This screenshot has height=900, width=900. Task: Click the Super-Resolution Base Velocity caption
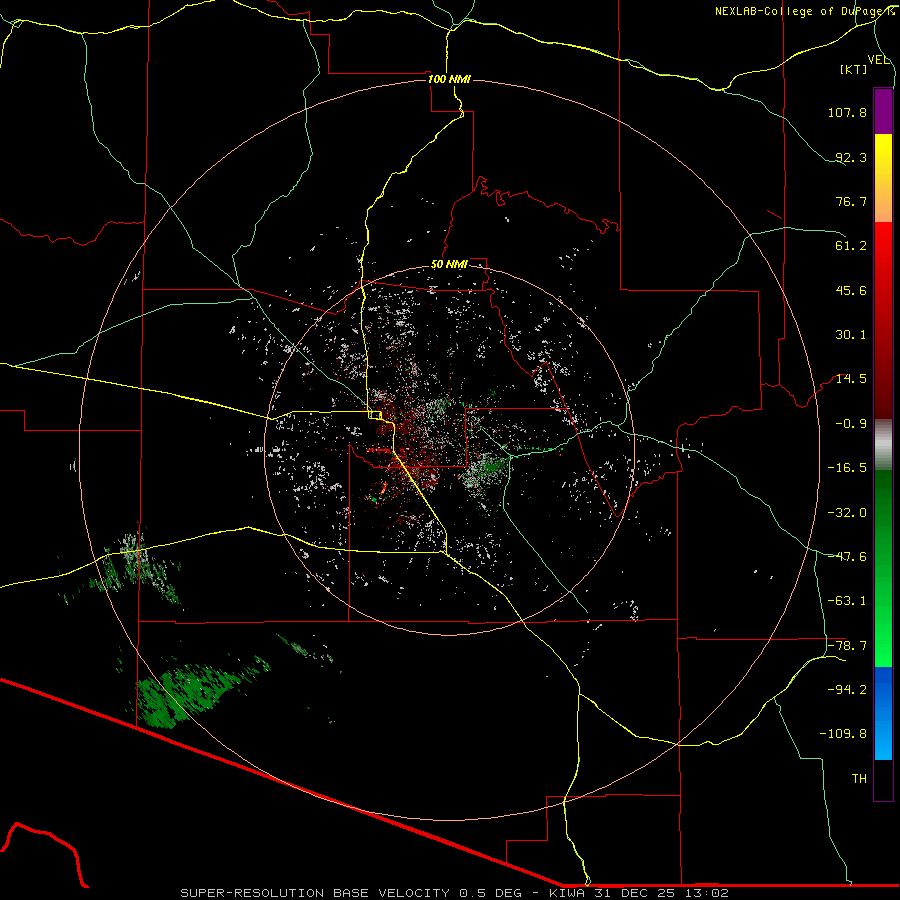pos(455,893)
